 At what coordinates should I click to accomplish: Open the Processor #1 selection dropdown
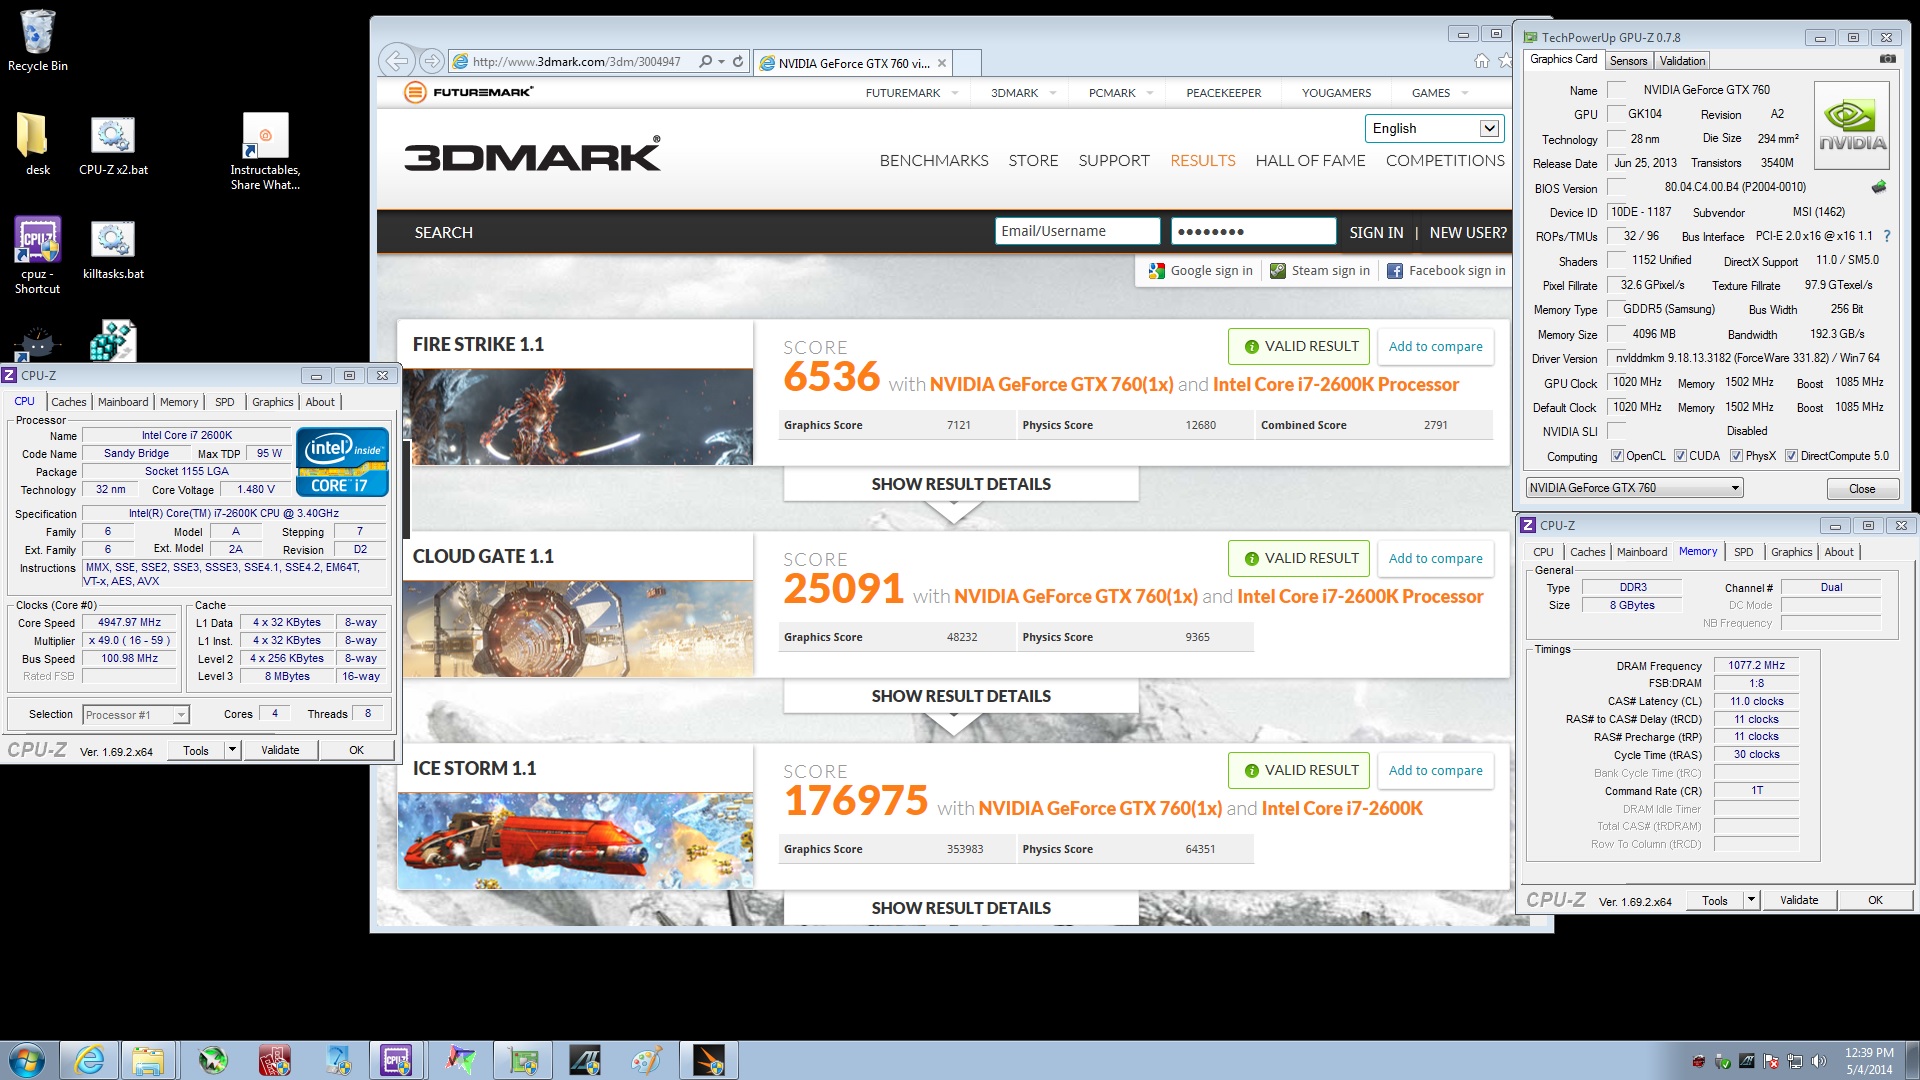(136, 714)
